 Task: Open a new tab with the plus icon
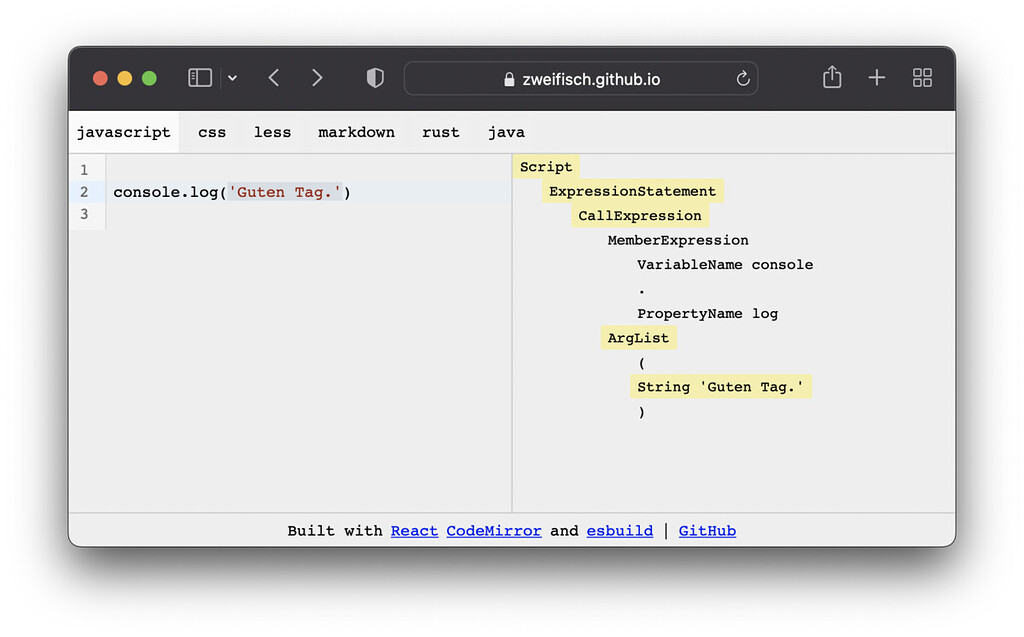876,77
